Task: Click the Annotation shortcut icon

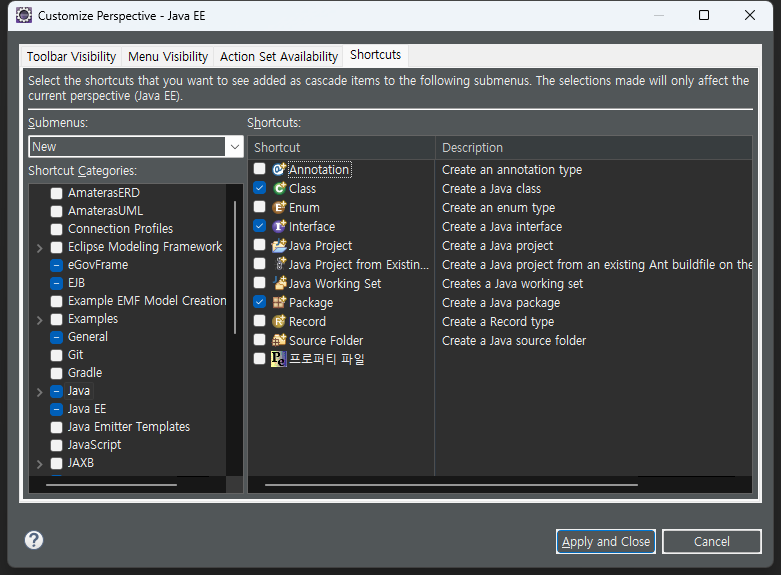Action: [x=279, y=169]
